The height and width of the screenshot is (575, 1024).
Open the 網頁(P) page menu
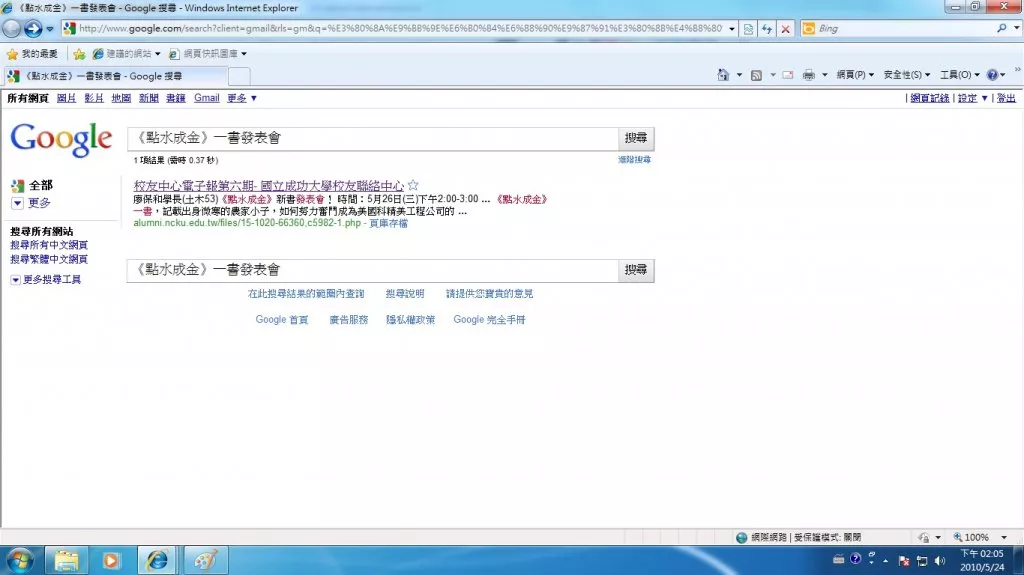[855, 75]
